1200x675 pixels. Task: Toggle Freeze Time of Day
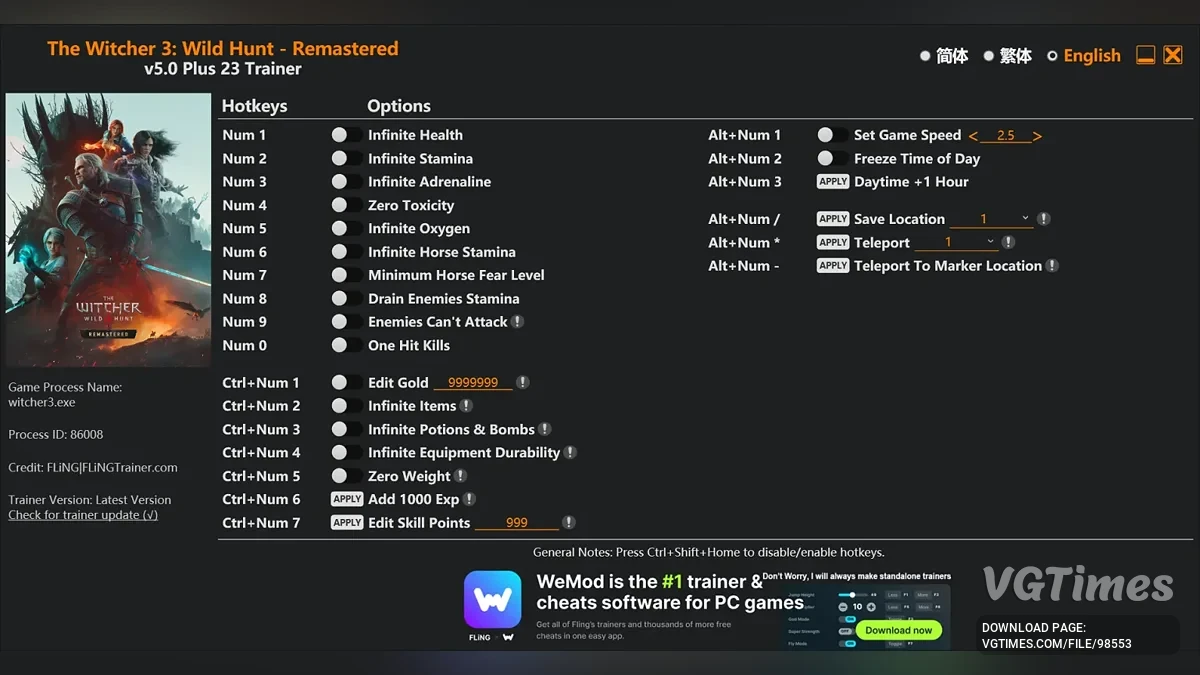click(833, 158)
